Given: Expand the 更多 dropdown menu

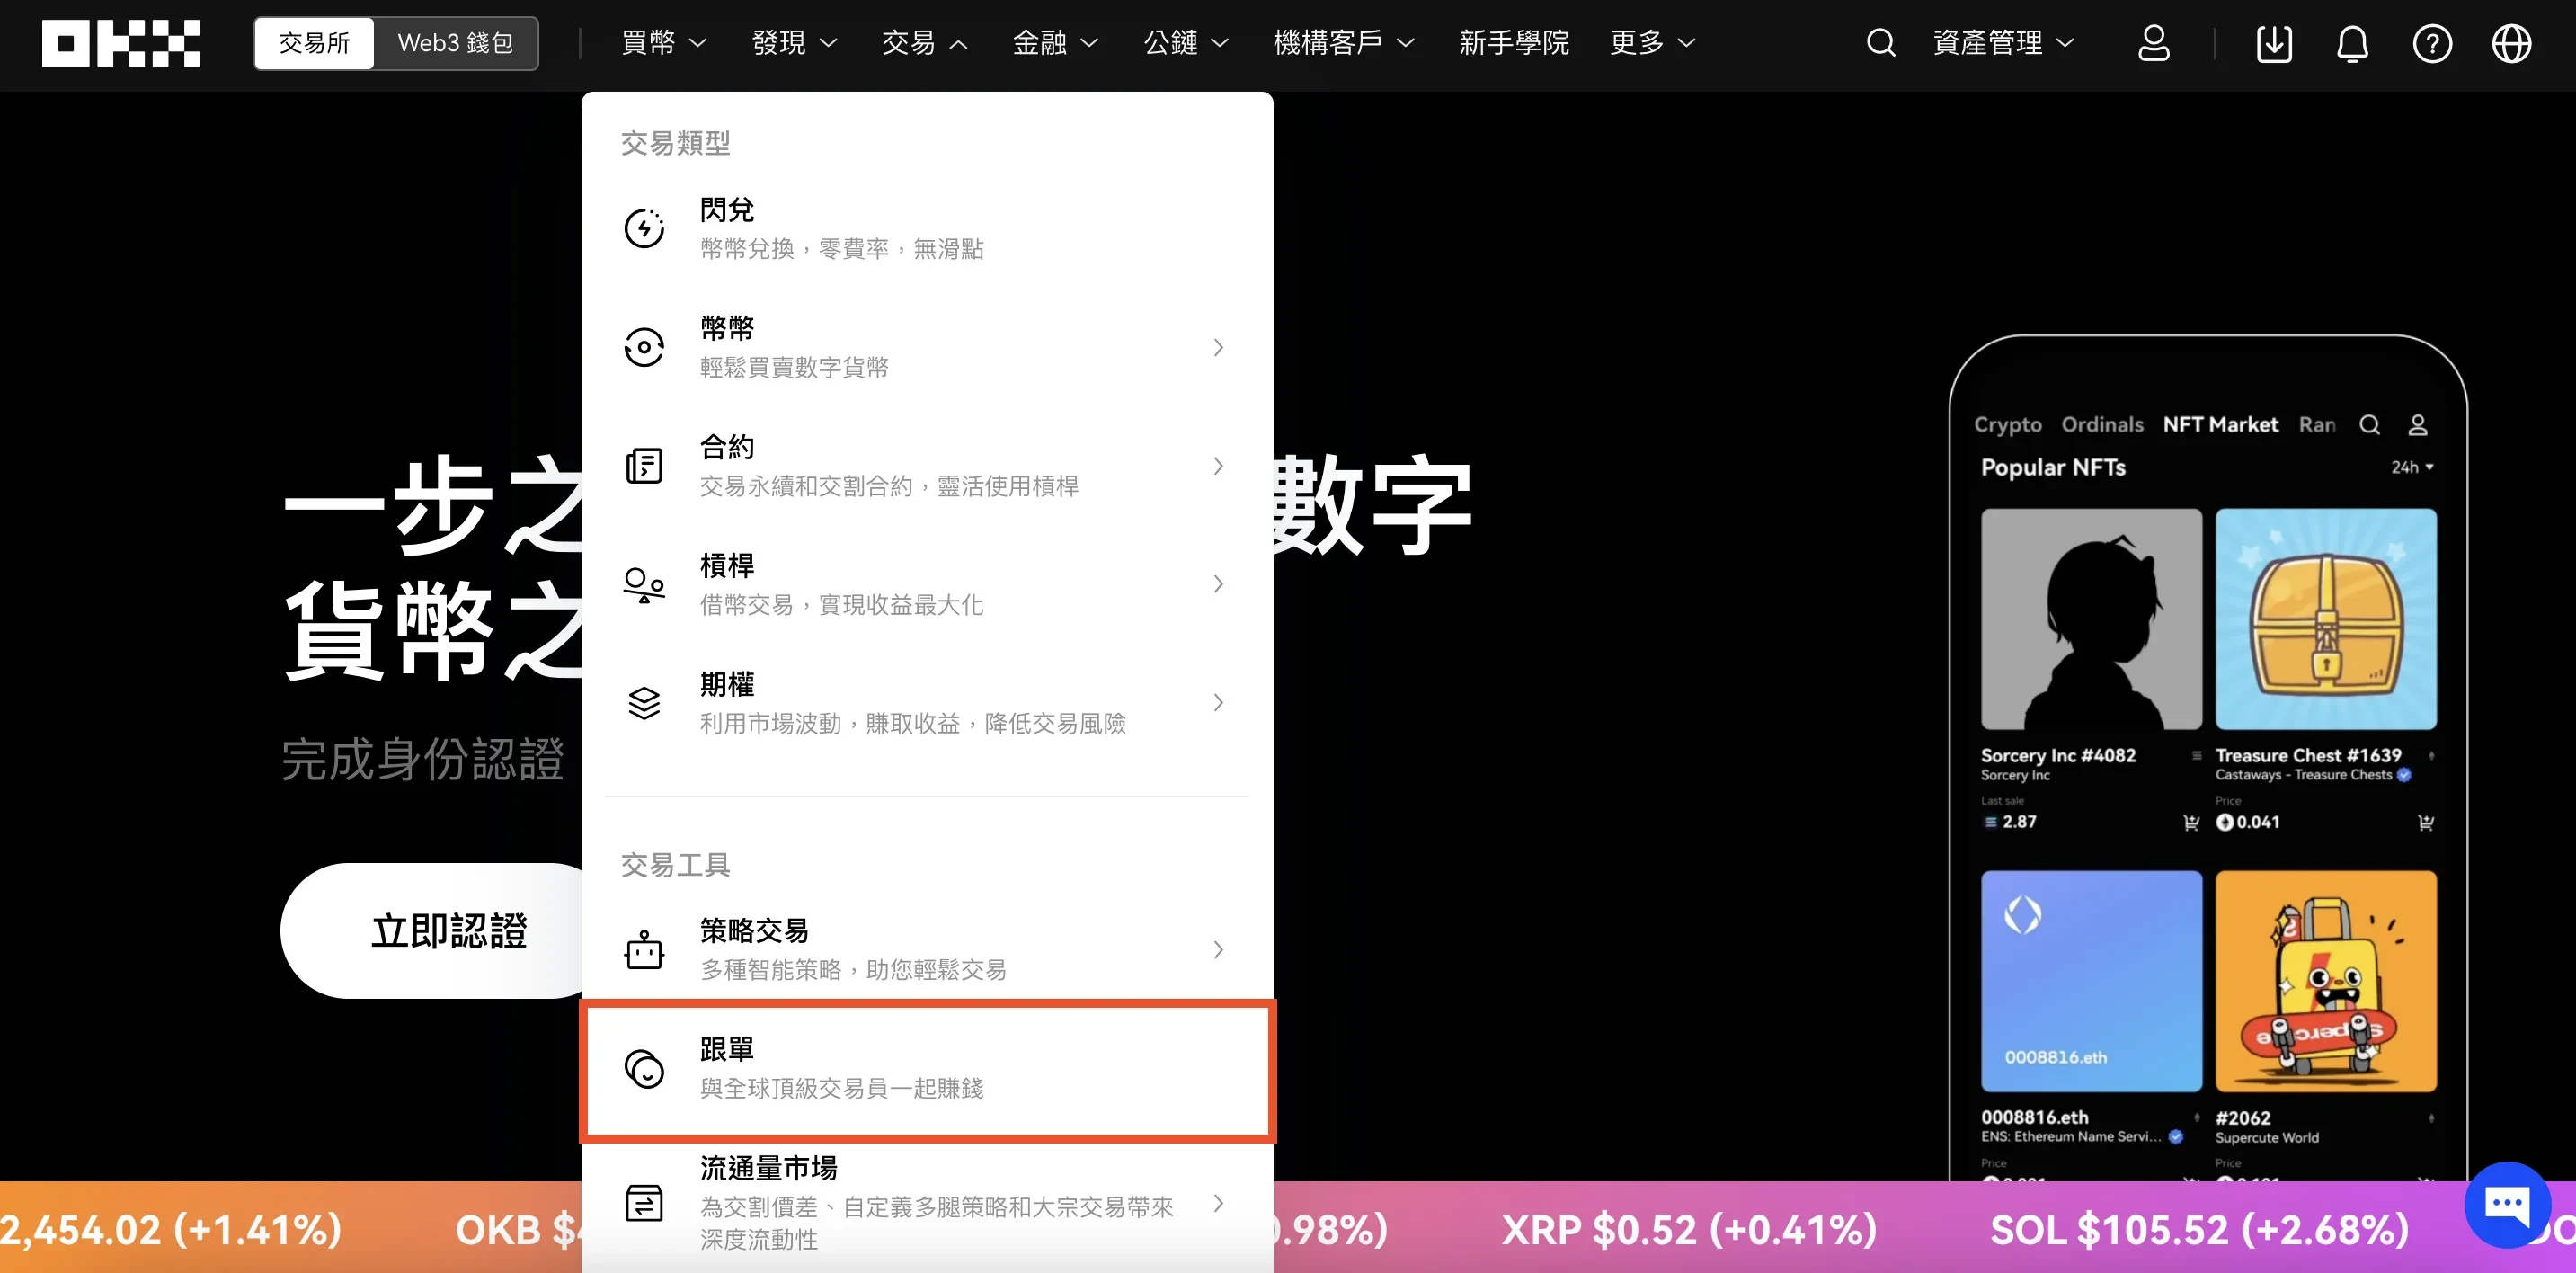Looking at the screenshot, I should tap(1652, 43).
